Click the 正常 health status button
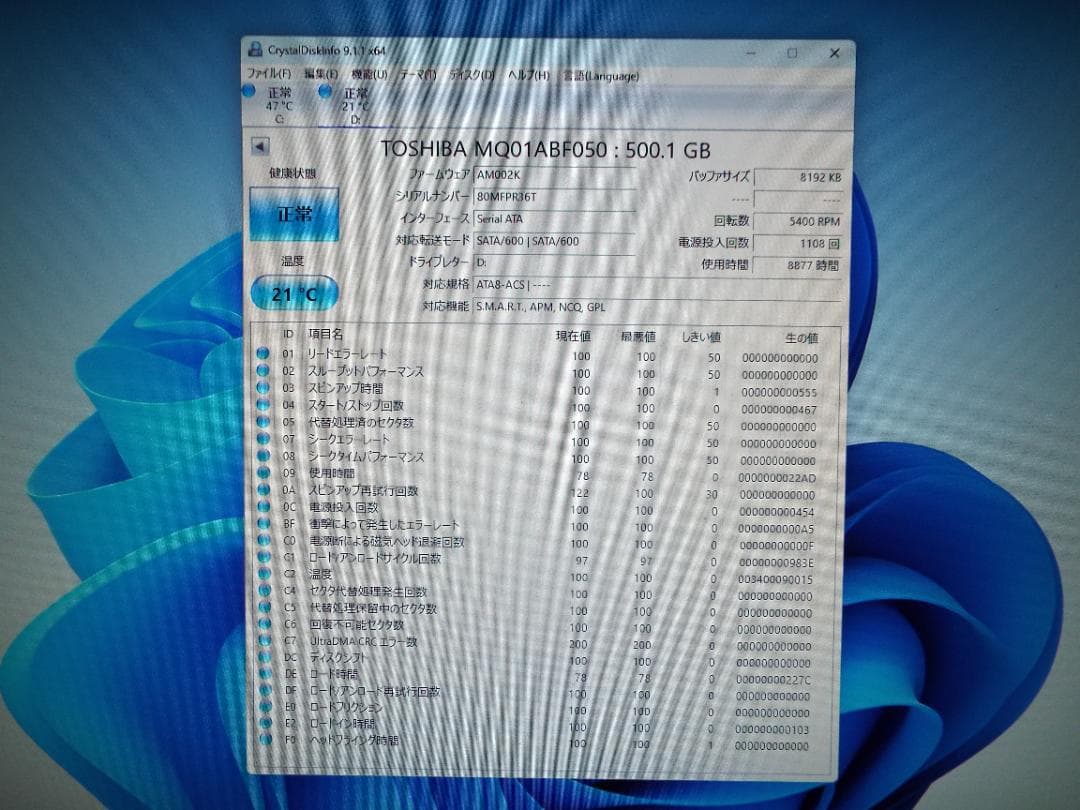The image size is (1080, 810). click(293, 213)
